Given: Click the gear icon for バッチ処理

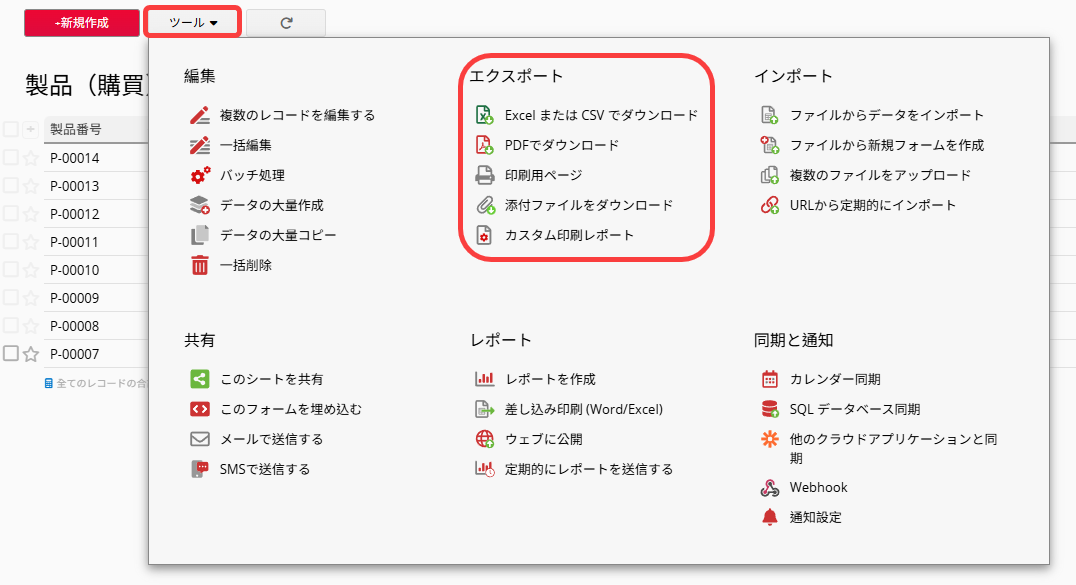Looking at the screenshot, I should (200, 175).
